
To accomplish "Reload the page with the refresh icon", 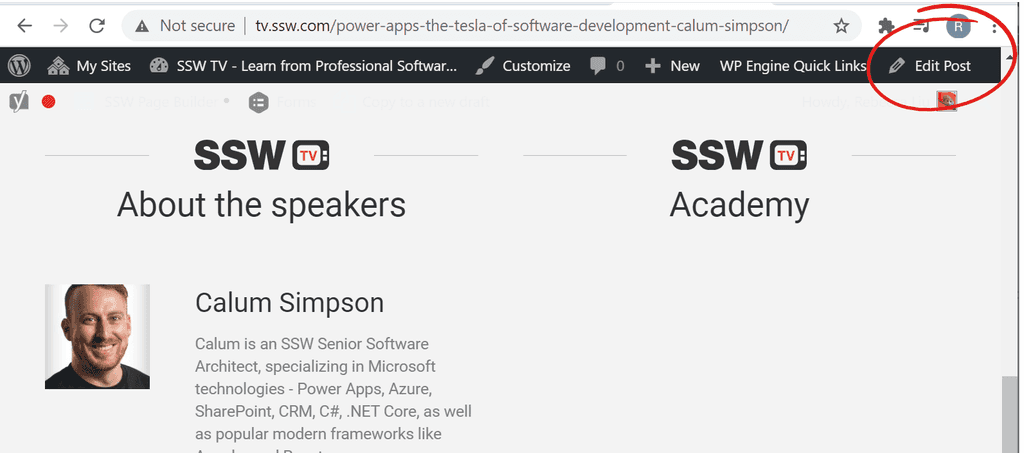I will (x=97, y=26).
